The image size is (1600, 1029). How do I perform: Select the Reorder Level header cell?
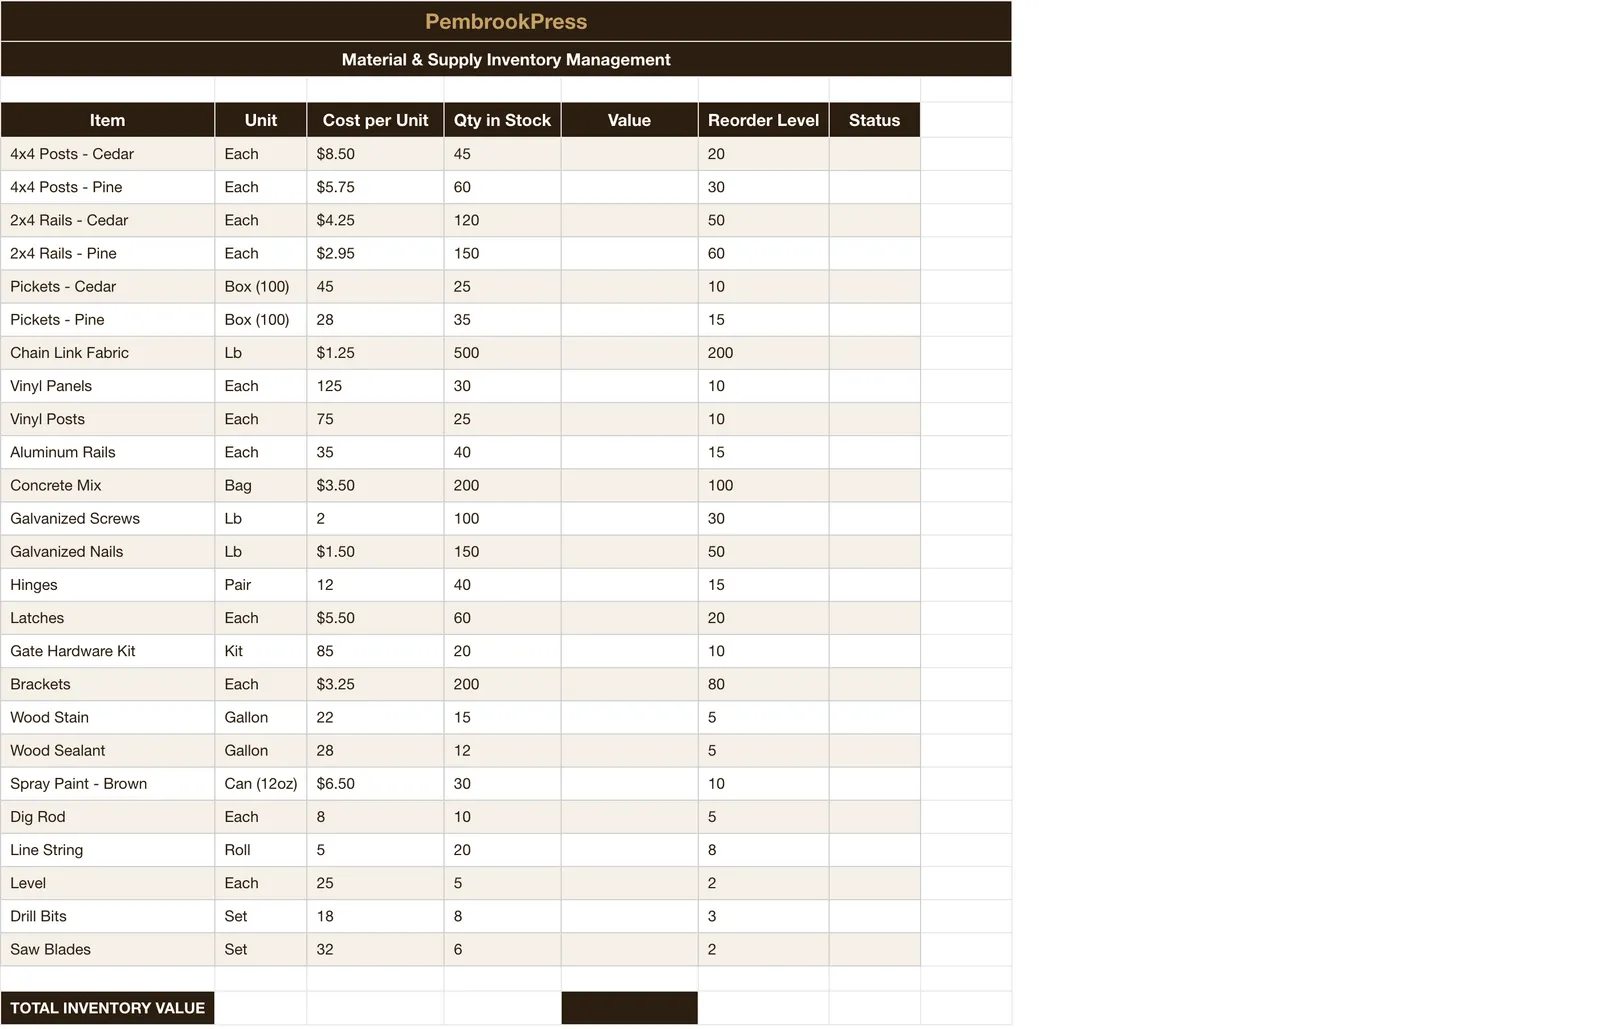(x=763, y=120)
